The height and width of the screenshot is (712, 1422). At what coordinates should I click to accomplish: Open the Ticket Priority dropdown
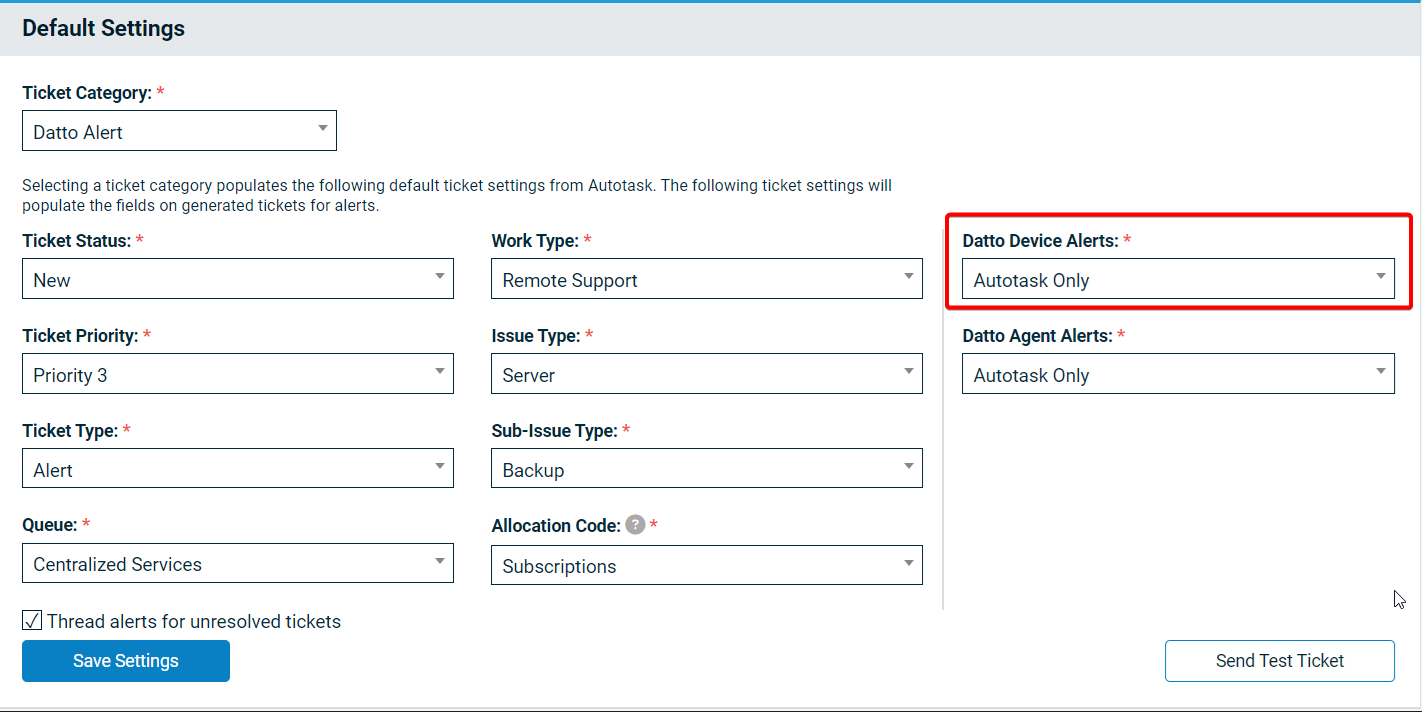(238, 374)
